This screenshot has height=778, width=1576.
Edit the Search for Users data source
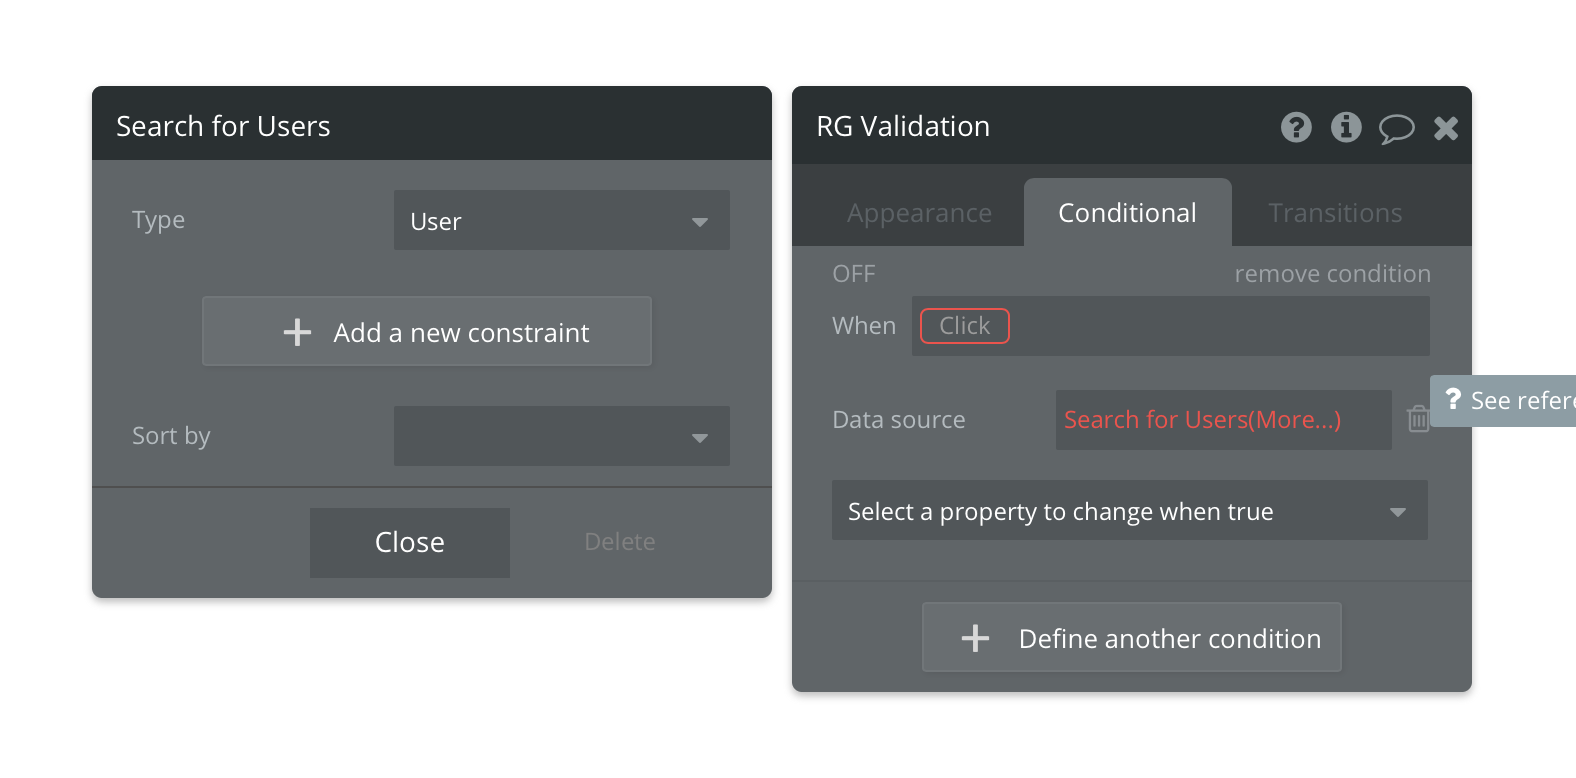(1202, 420)
